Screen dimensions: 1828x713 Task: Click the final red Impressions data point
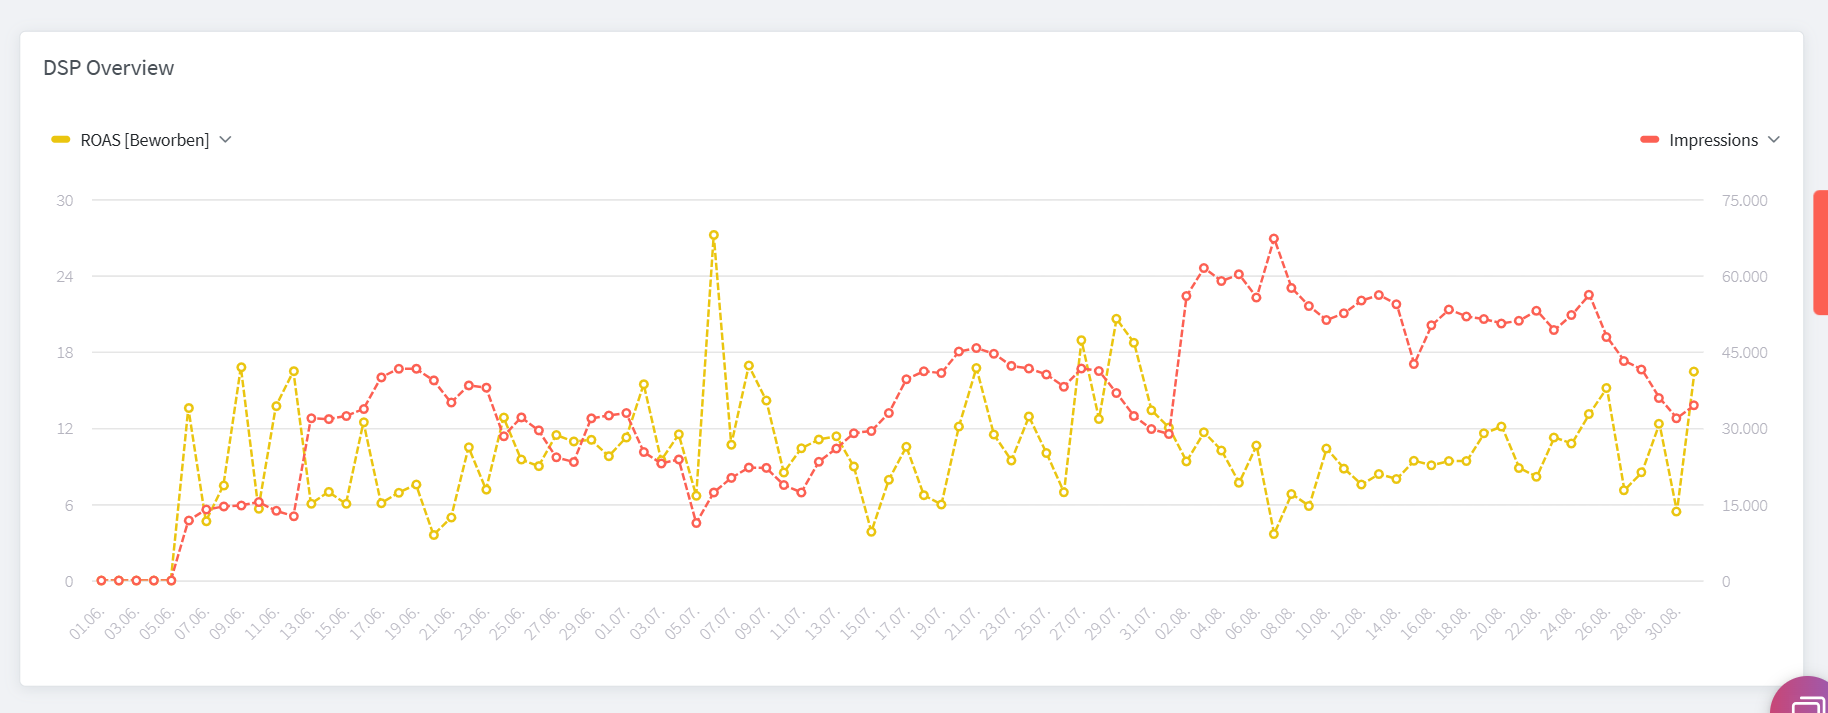click(x=1694, y=406)
